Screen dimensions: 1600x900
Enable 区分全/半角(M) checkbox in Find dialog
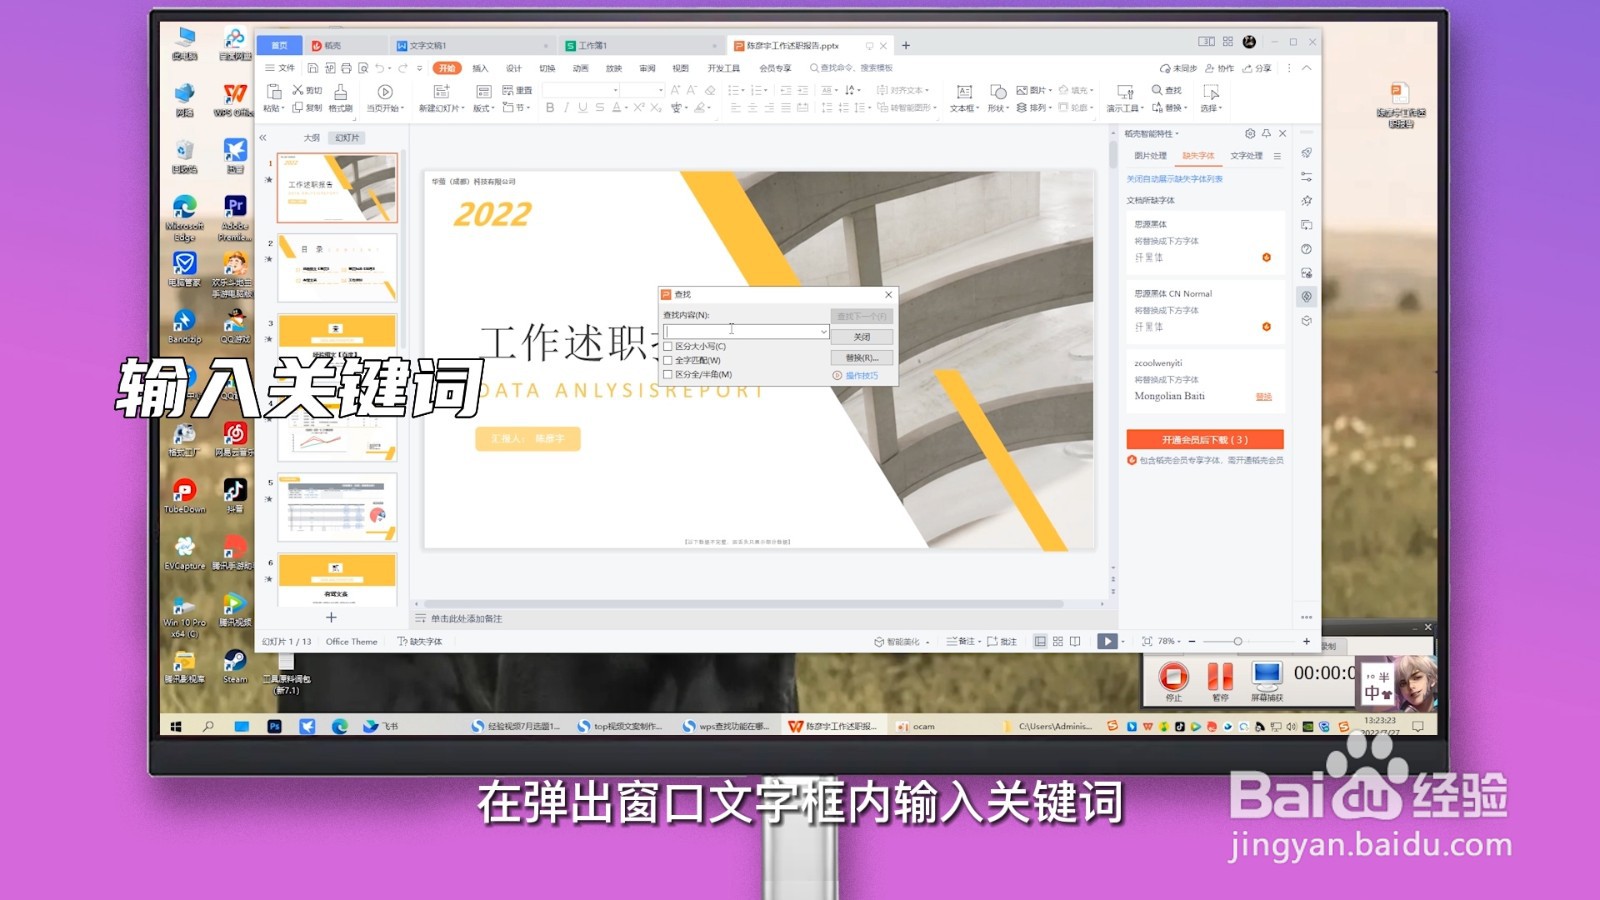coord(668,374)
